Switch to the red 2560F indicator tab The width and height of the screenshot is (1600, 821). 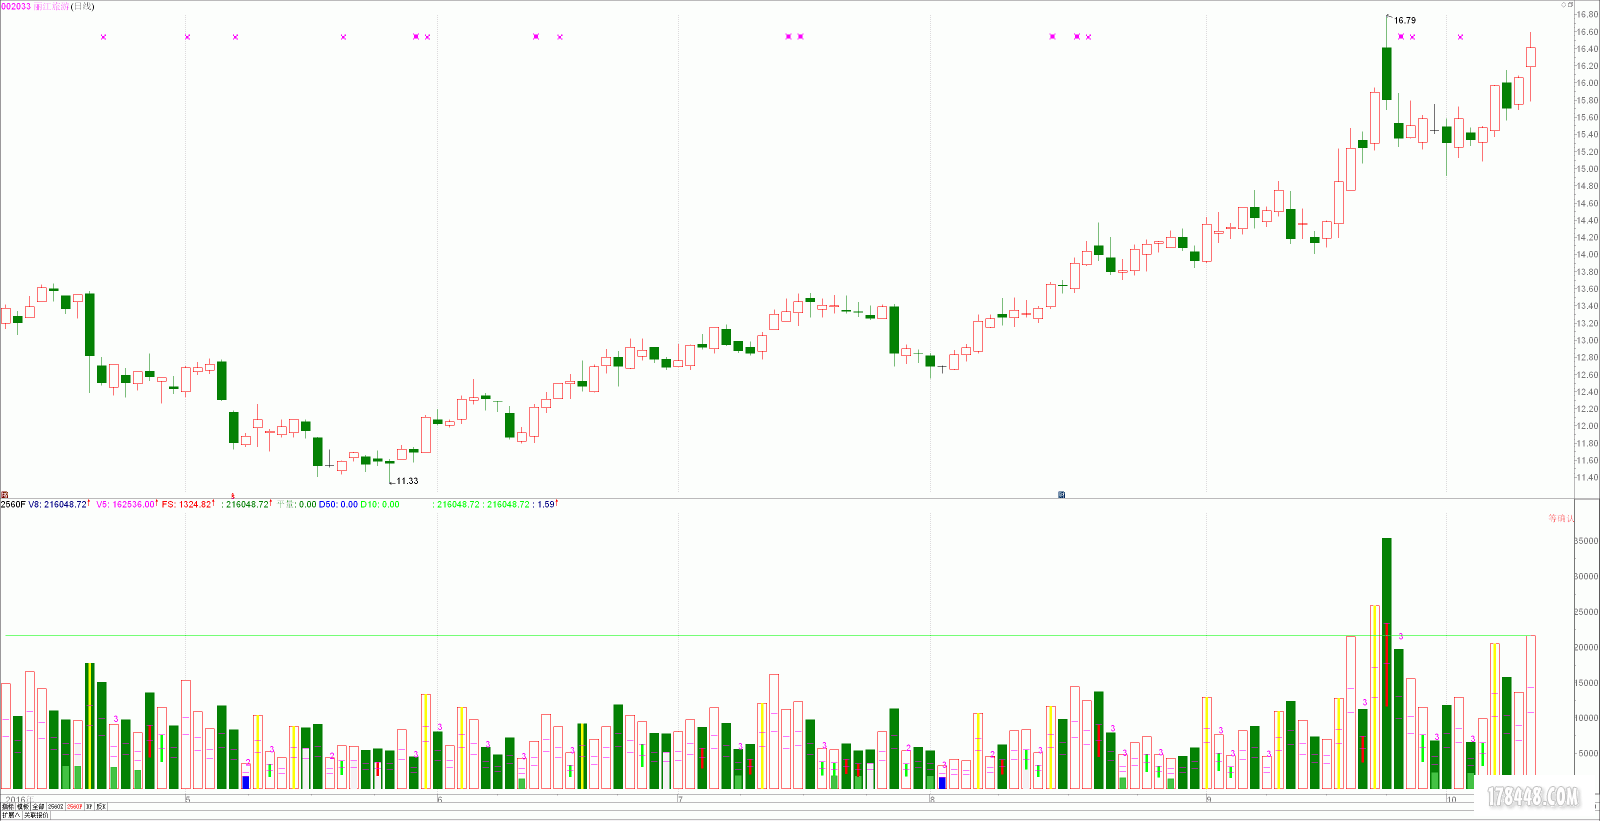[75, 806]
